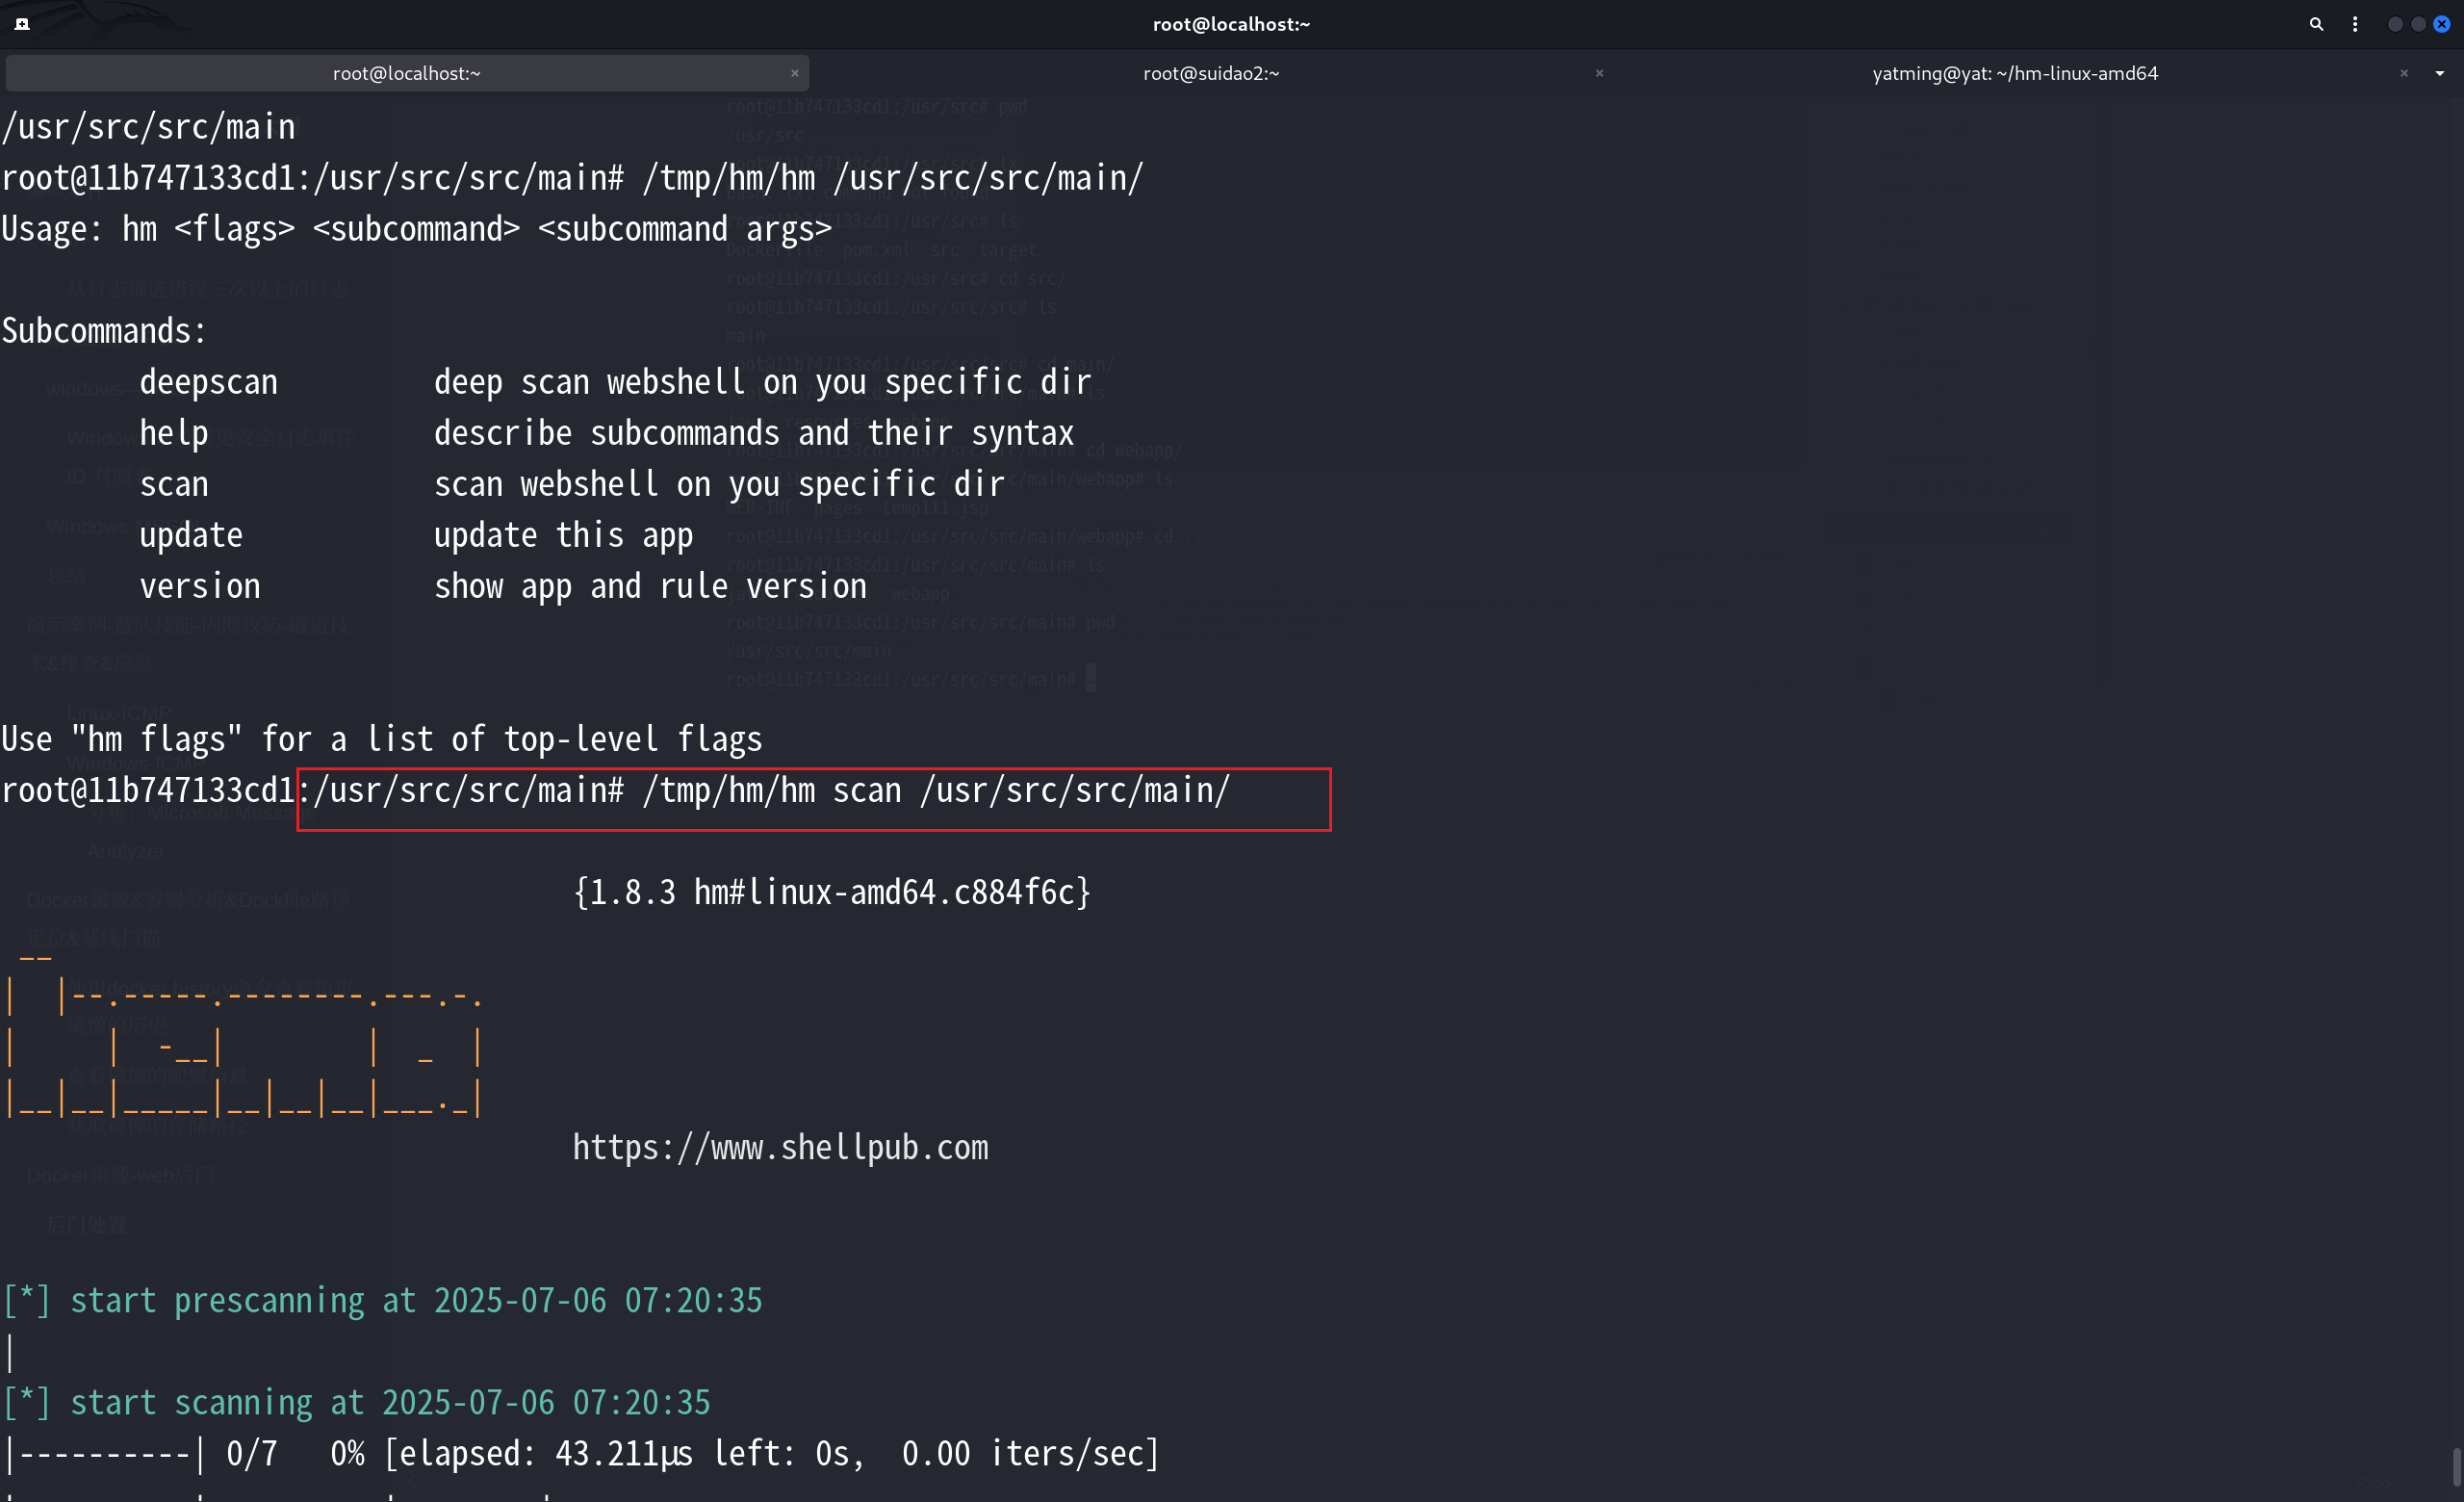Close the terminal window with the blue X
The height and width of the screenshot is (1502, 2464).
[2441, 24]
